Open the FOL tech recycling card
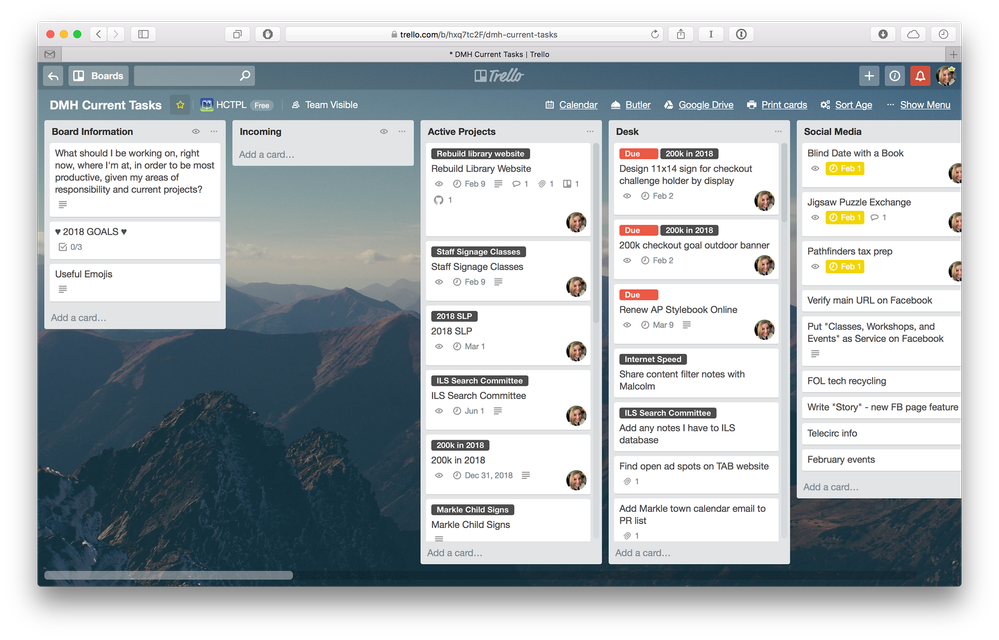999x640 pixels. tap(881, 381)
